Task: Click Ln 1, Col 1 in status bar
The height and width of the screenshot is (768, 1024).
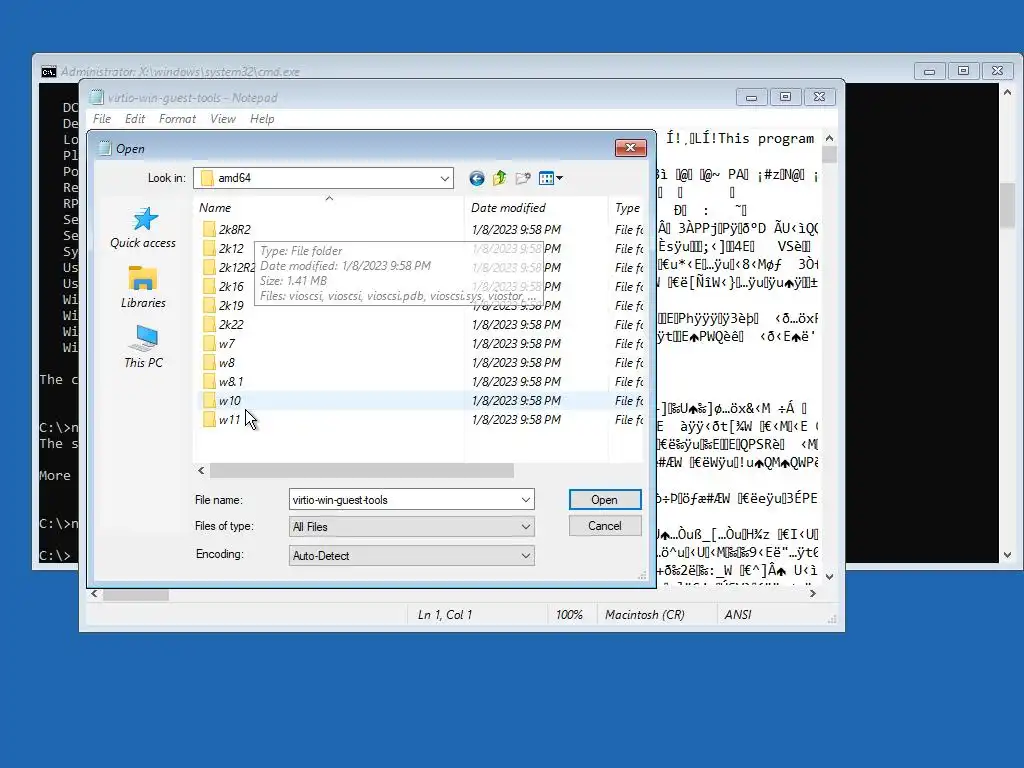Action: 445,615
